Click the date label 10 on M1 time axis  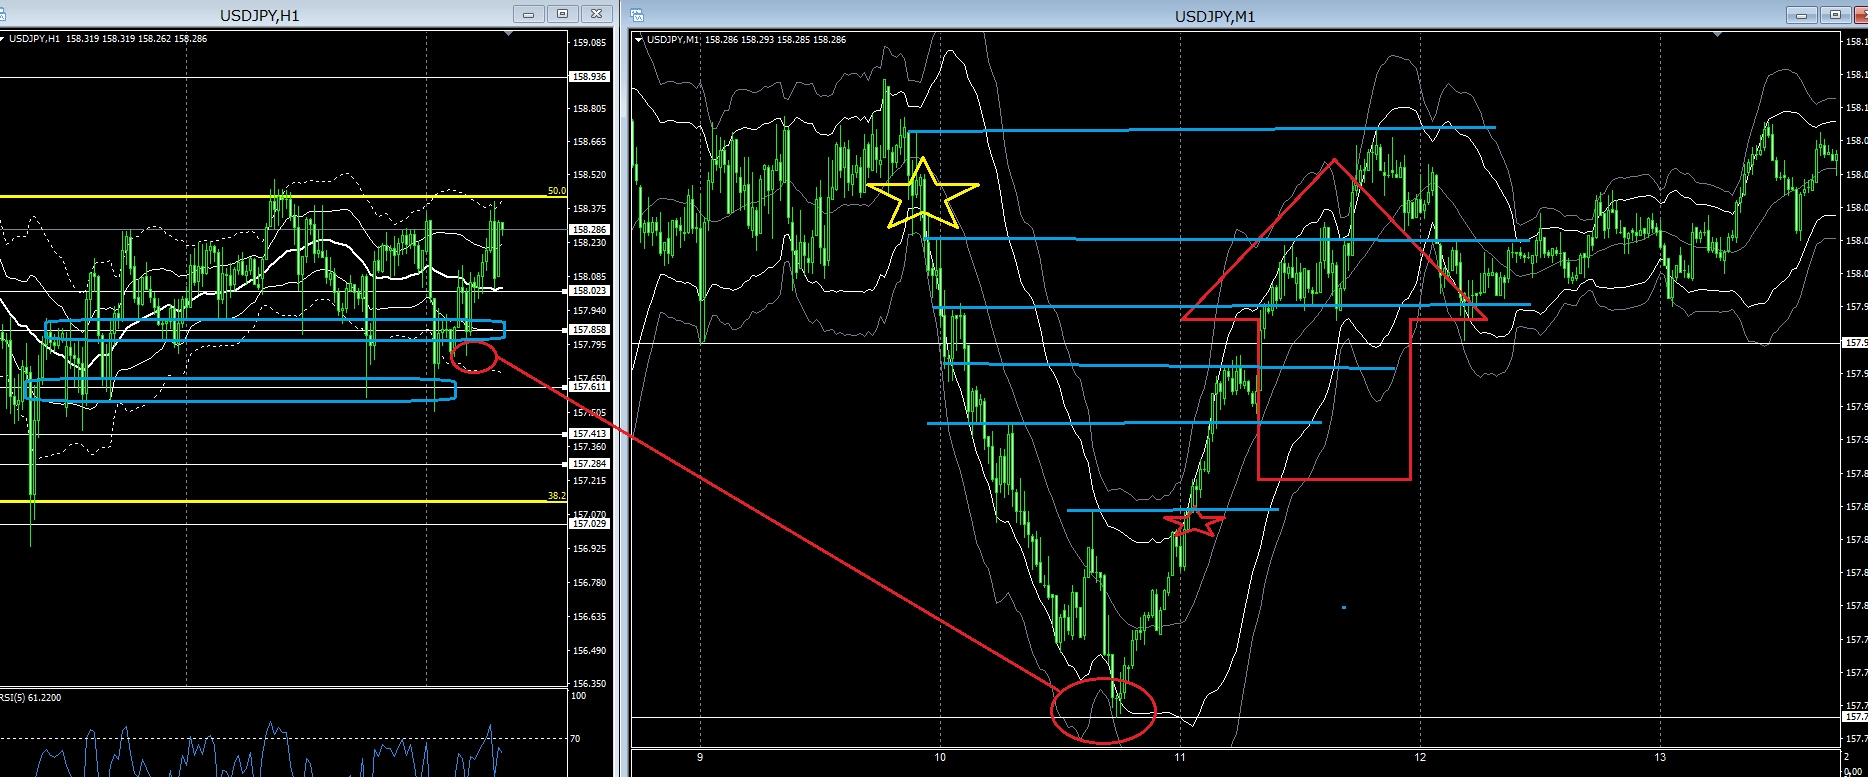(940, 758)
